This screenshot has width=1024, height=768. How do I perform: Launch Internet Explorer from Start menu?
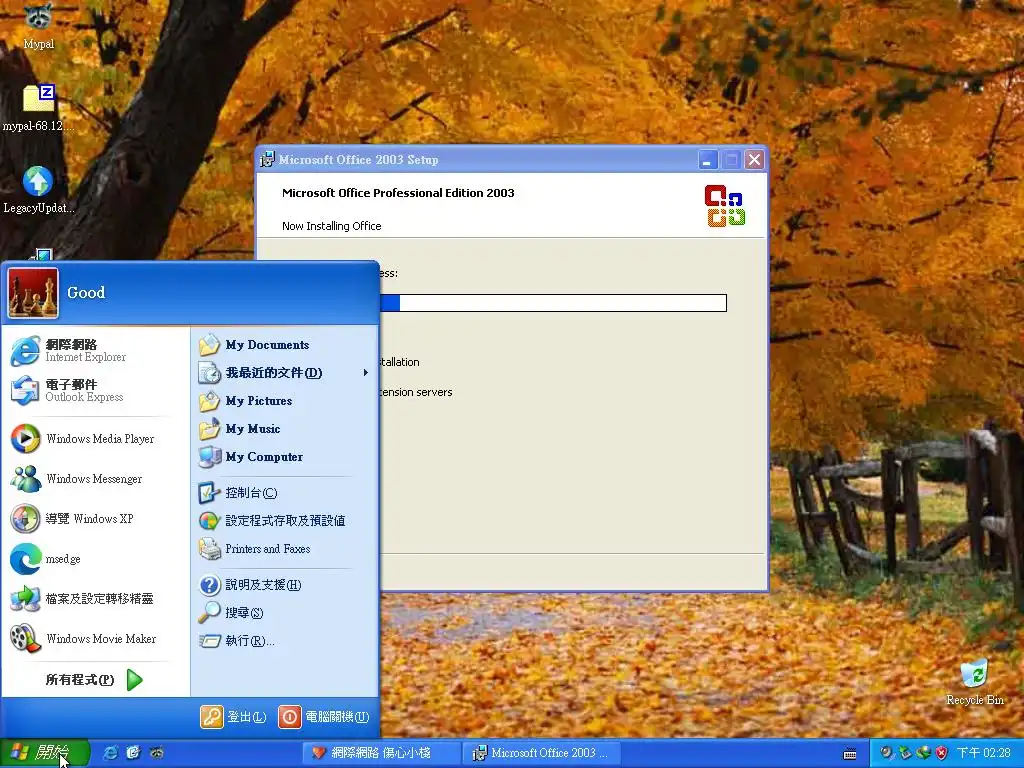click(97, 351)
